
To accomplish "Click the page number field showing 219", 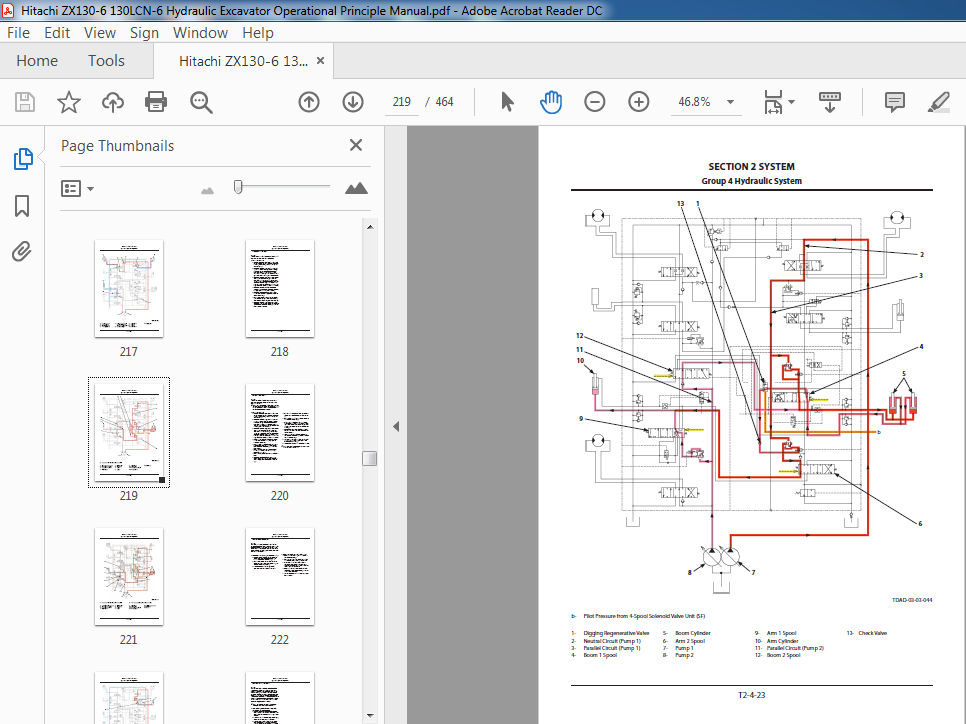I will pyautogui.click(x=402, y=102).
